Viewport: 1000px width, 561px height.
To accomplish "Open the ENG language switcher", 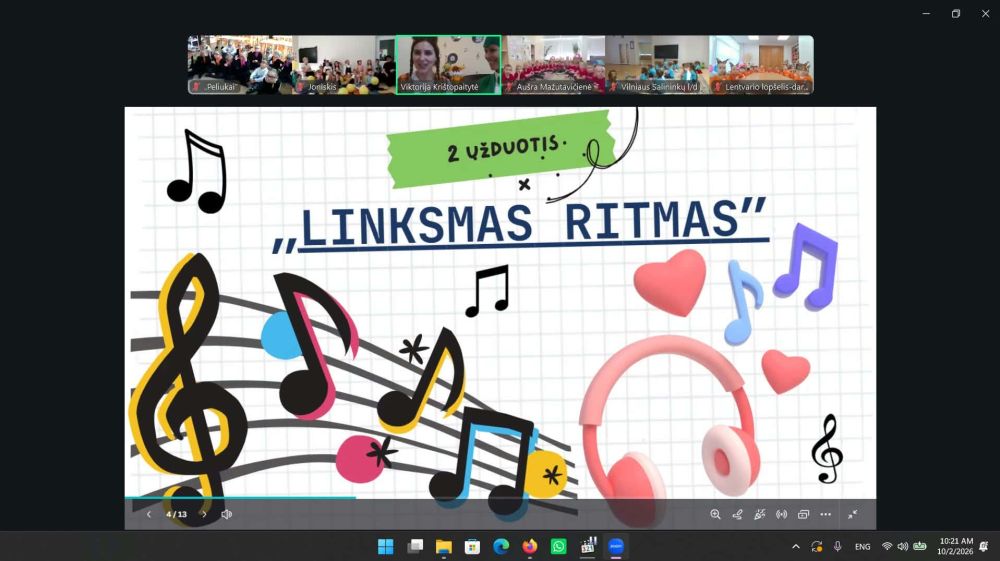I will point(863,547).
